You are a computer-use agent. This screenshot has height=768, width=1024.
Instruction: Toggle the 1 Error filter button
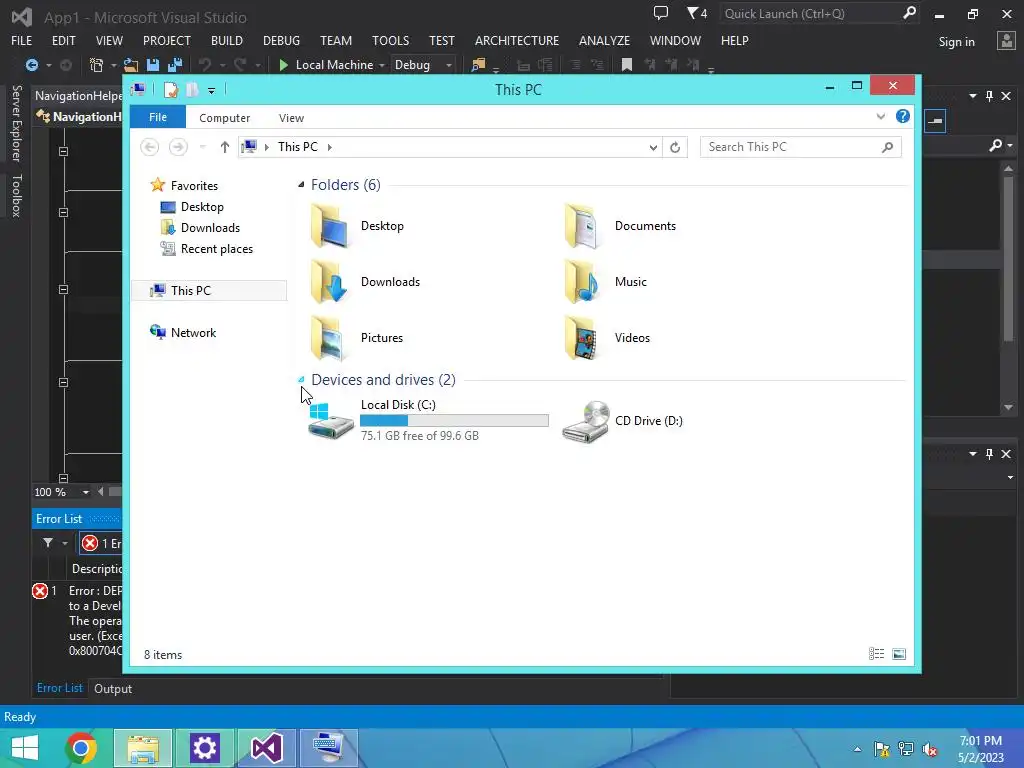(x=102, y=543)
